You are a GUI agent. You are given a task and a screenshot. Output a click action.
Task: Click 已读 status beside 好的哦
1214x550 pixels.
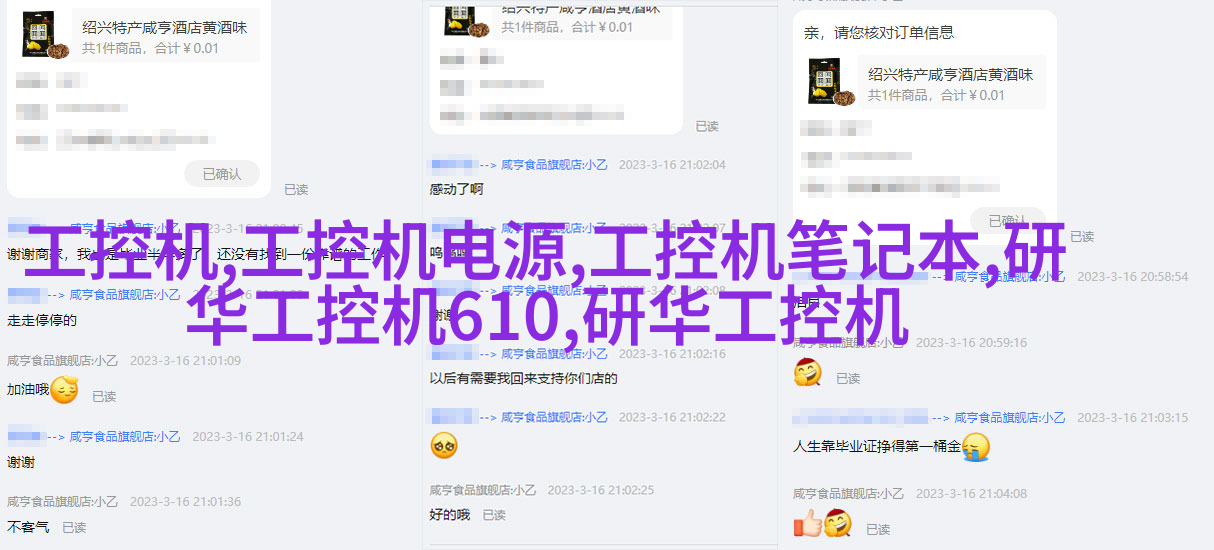click(x=494, y=515)
